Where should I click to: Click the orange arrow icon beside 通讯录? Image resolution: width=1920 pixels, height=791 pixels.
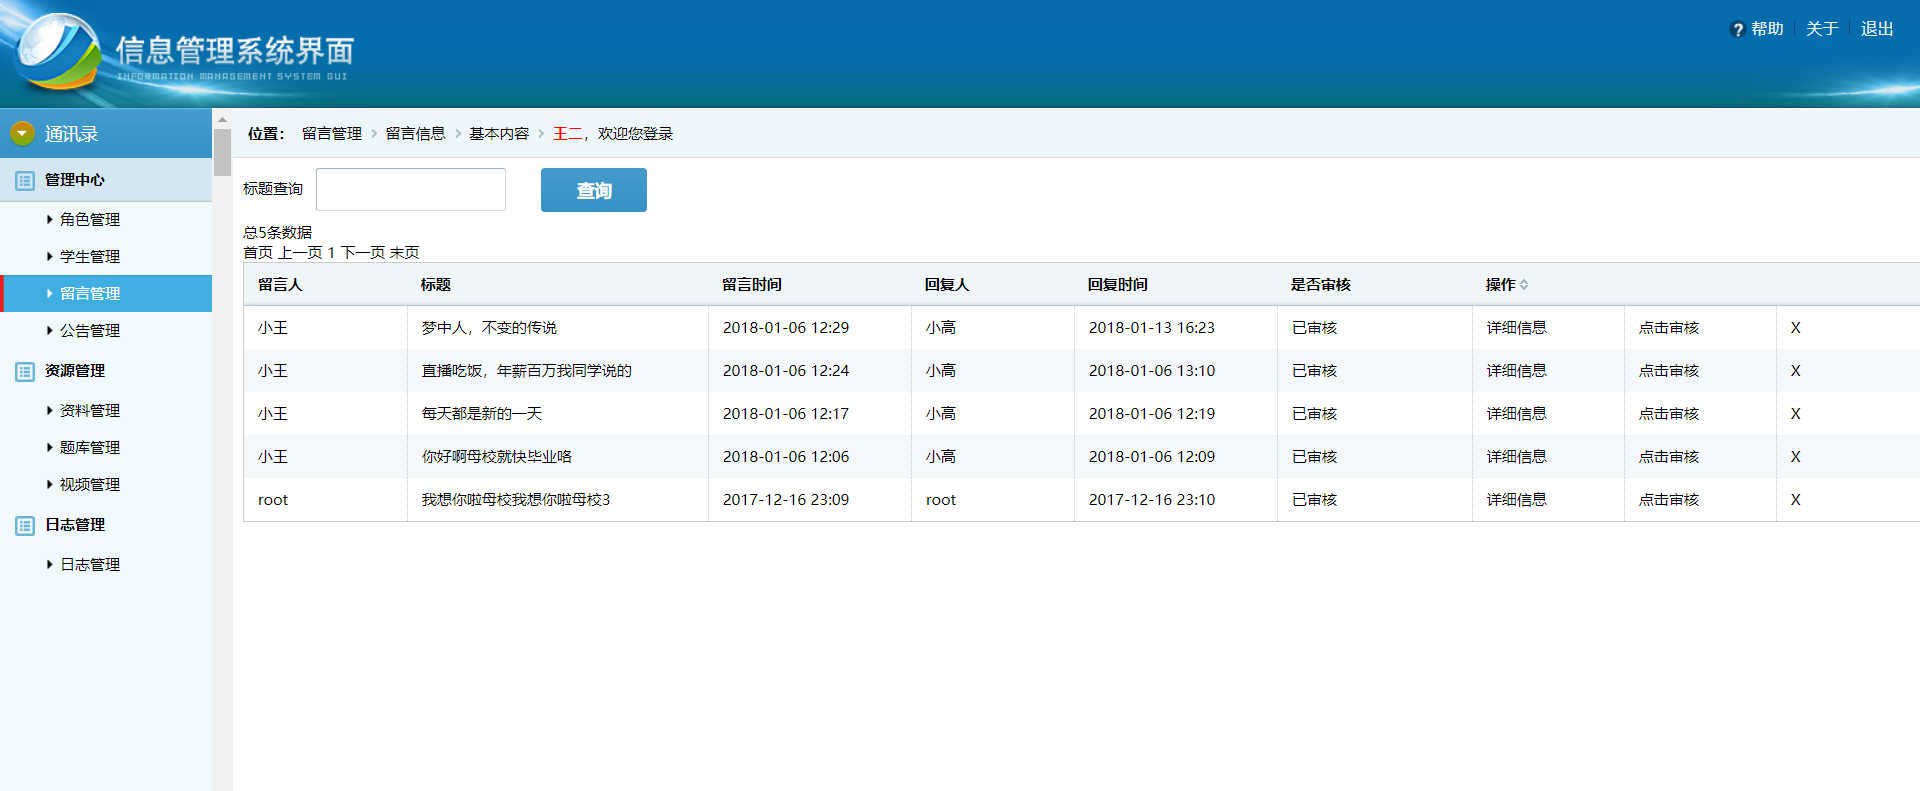22,133
